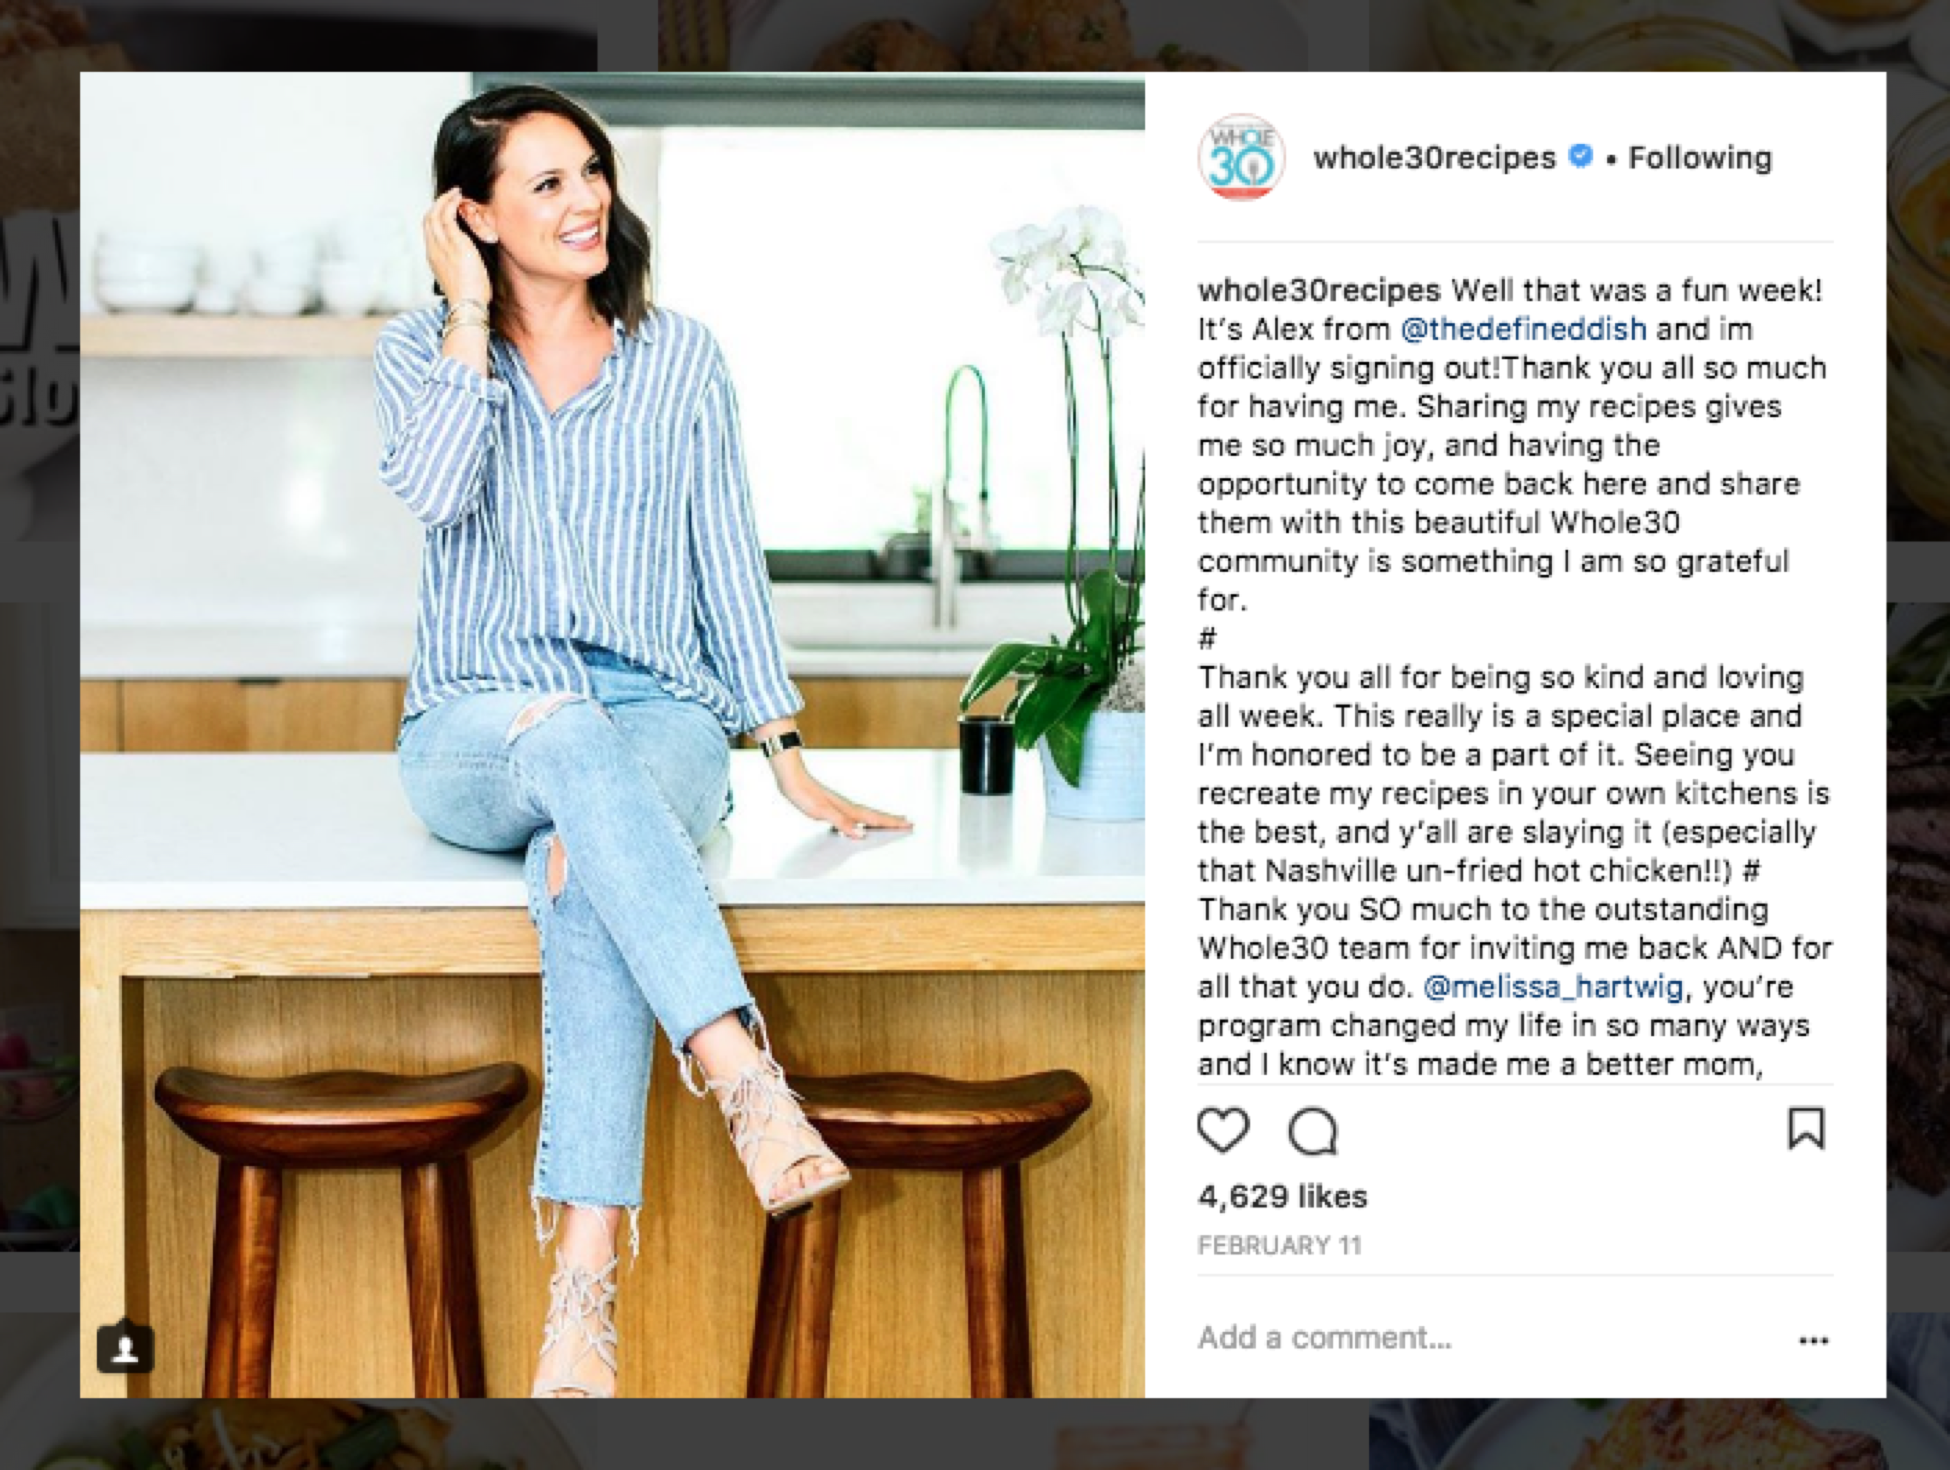Image resolution: width=1950 pixels, height=1470 pixels.
Task: Click the Whole30 profile avatar
Action: tap(1241, 157)
